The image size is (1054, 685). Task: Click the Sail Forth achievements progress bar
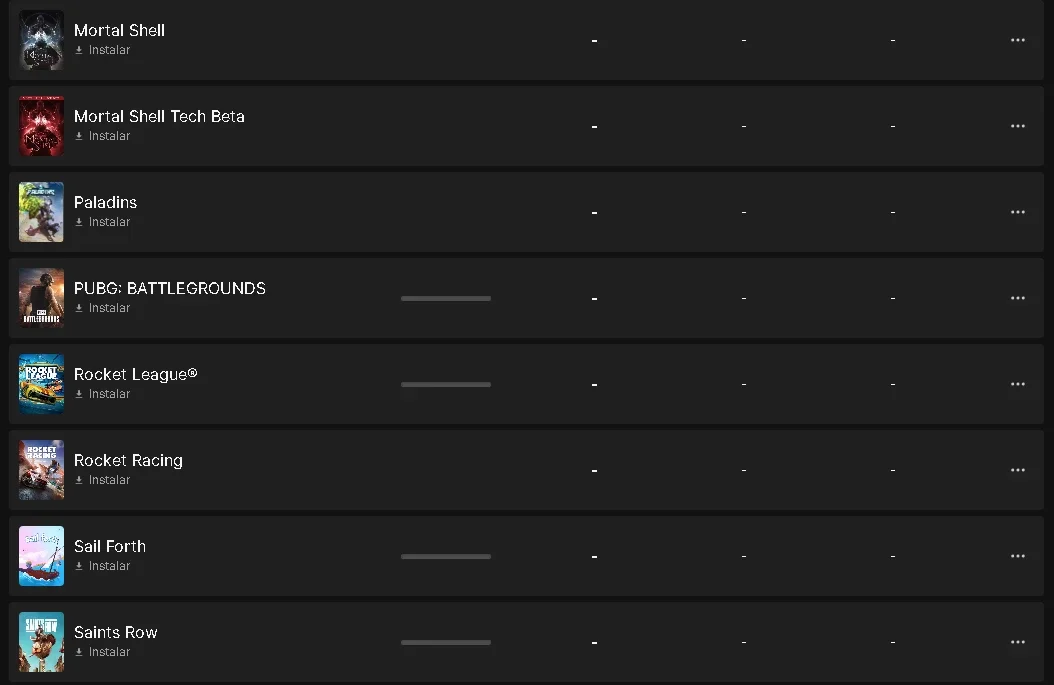(x=446, y=557)
